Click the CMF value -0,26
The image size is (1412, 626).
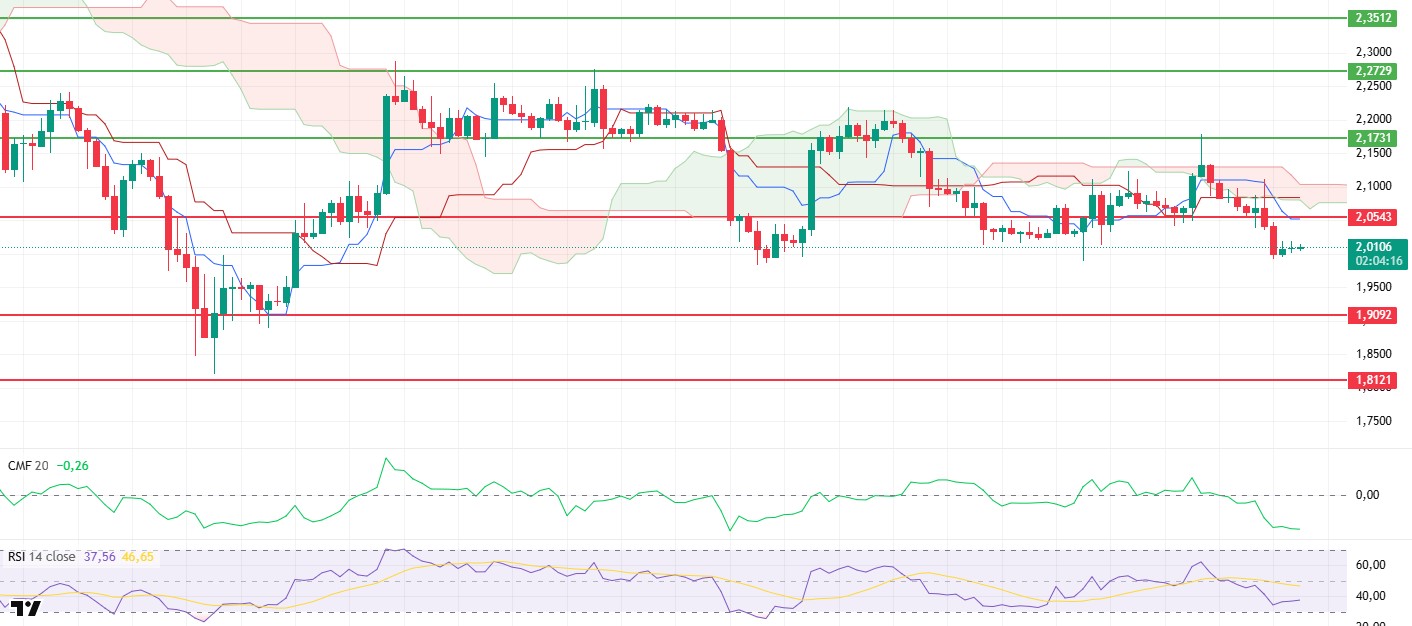(73, 465)
